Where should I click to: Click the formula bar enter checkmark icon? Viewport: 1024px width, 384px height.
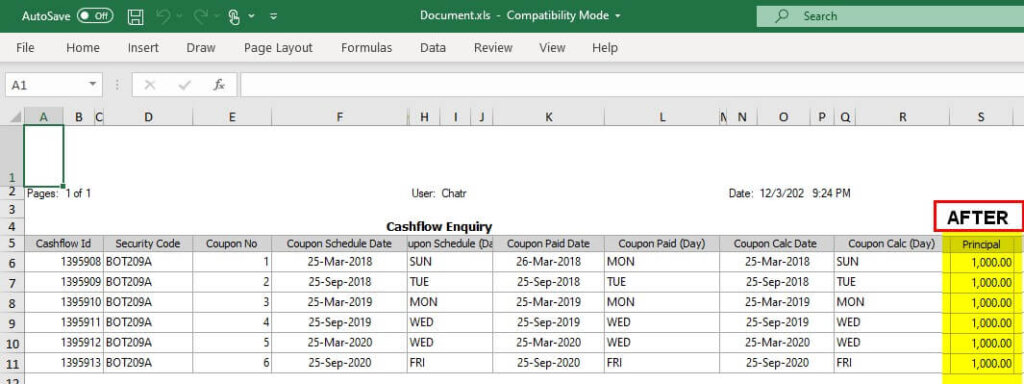click(x=184, y=85)
